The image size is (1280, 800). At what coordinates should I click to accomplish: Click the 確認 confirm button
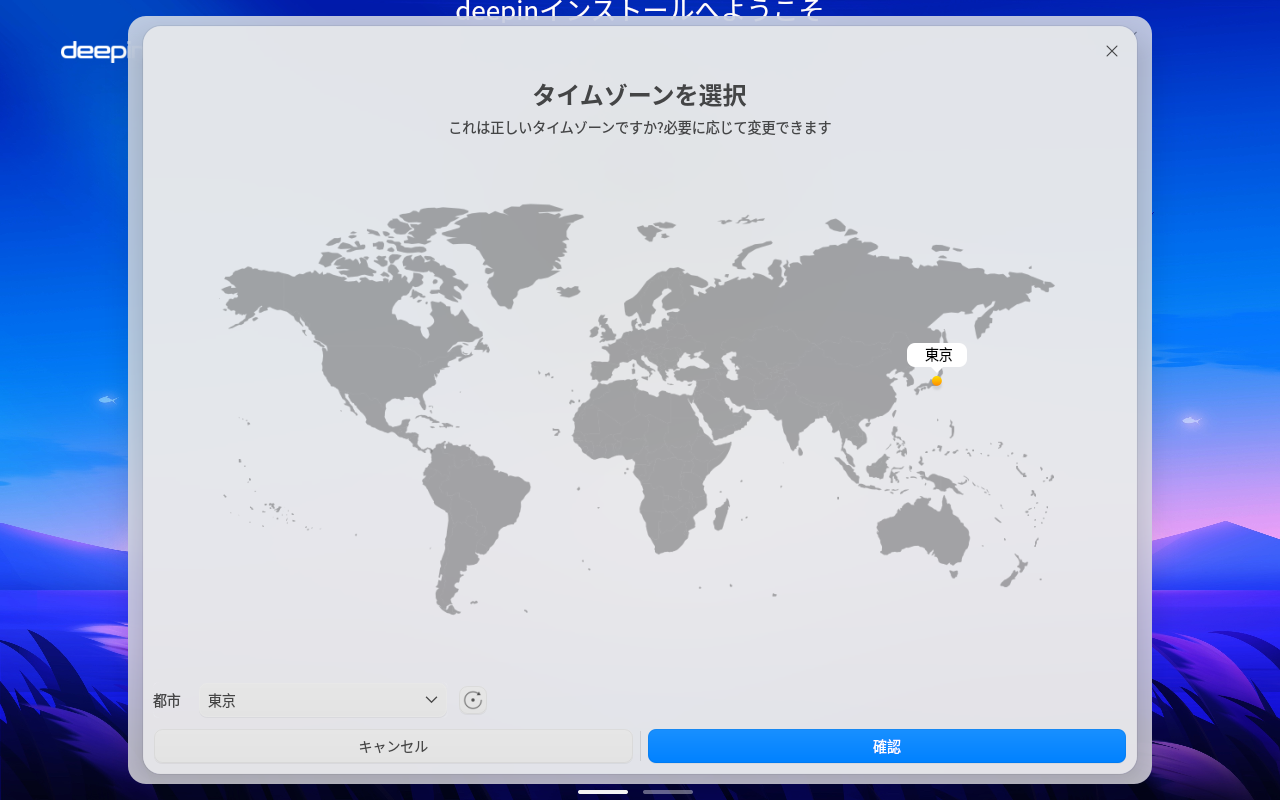pos(887,746)
